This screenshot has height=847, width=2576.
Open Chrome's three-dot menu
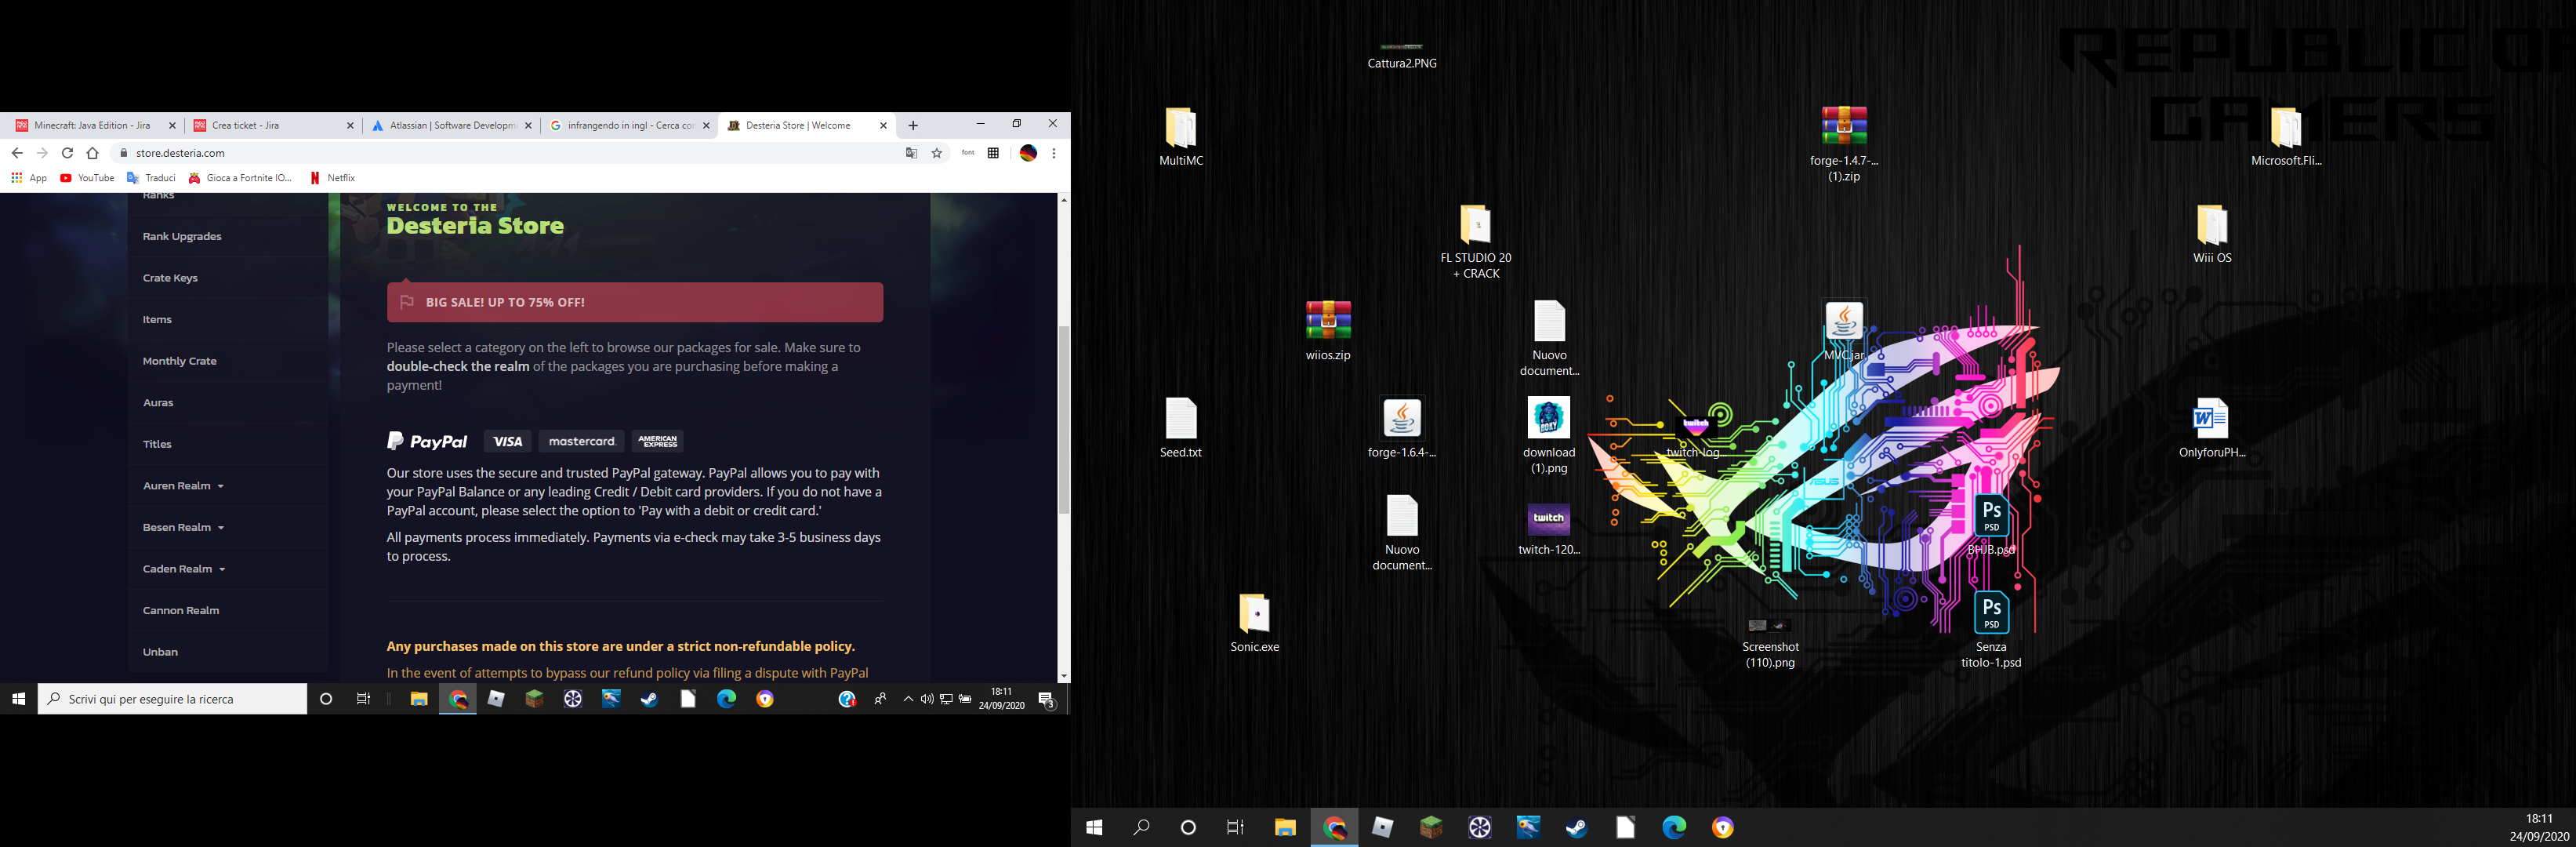click(1054, 153)
